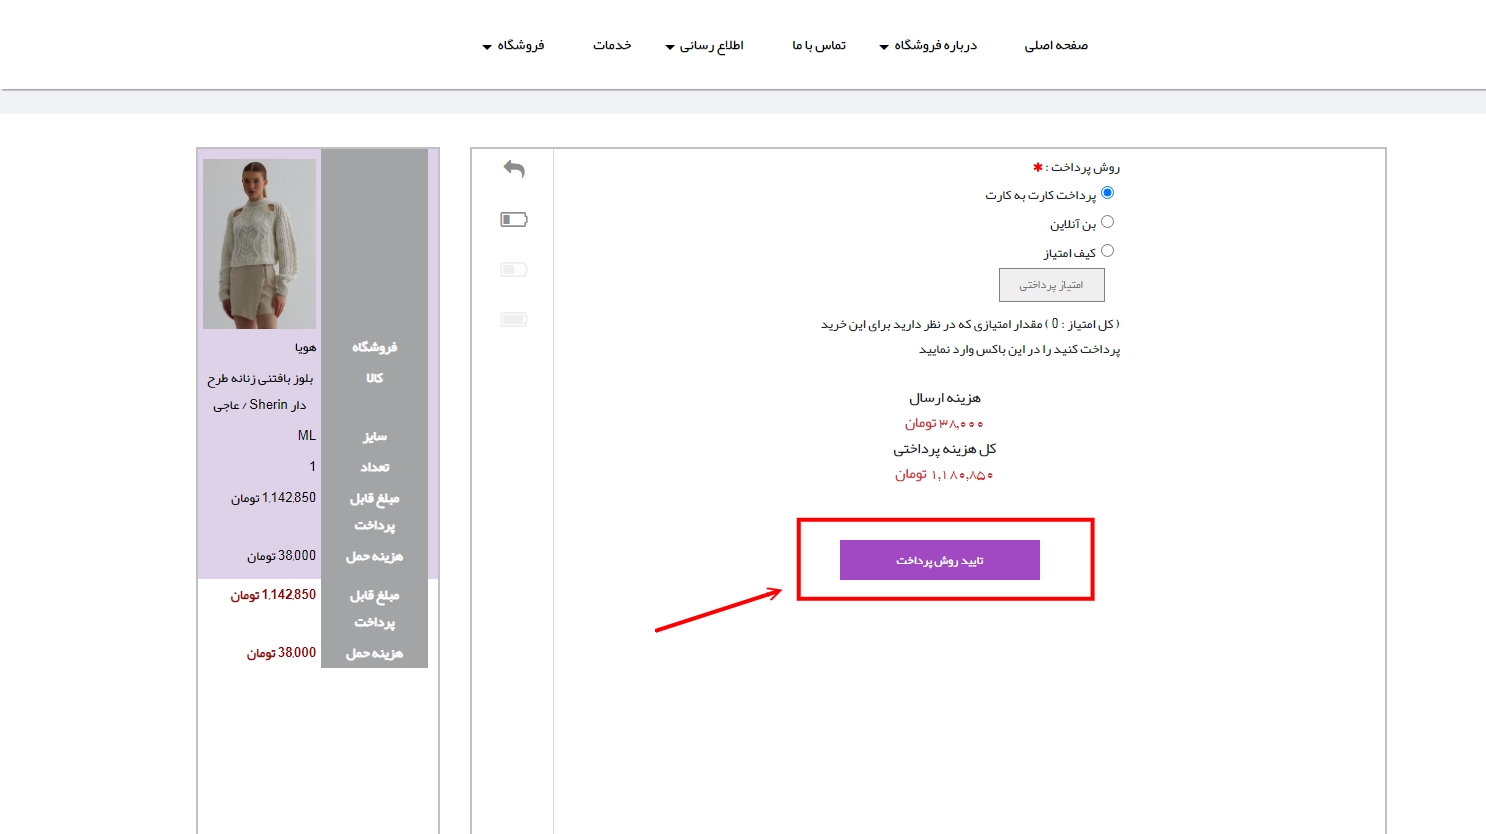
Task: Focus the امتیاز پرداختی input box
Action: pyautogui.click(x=1051, y=285)
